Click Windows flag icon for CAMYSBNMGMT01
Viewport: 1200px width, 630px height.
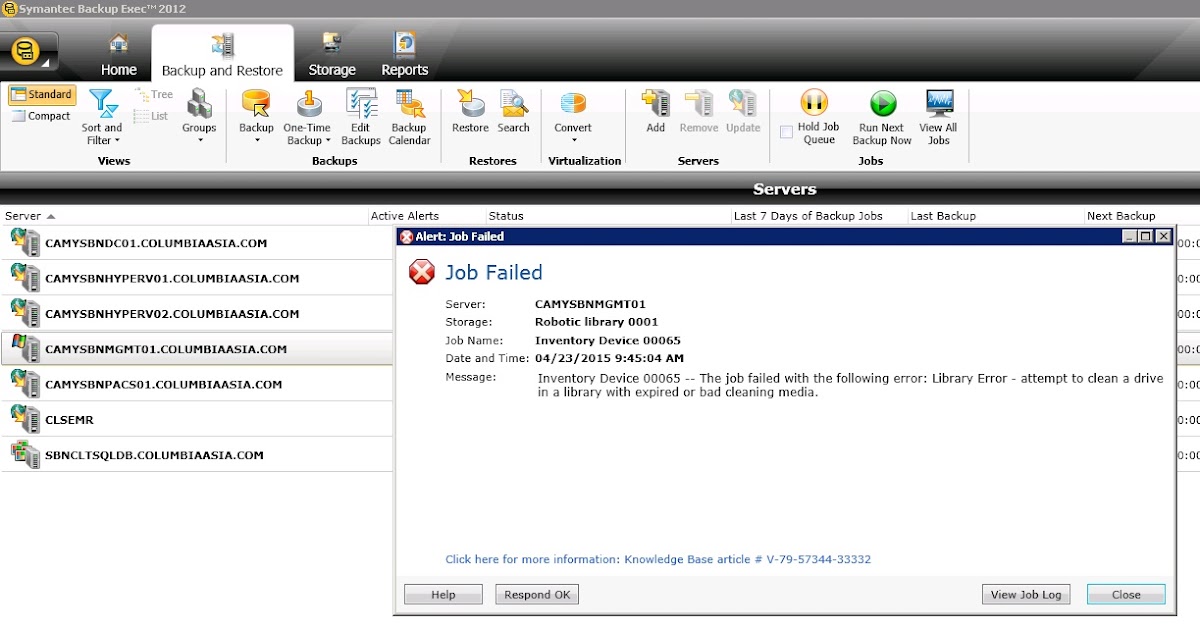coord(25,348)
